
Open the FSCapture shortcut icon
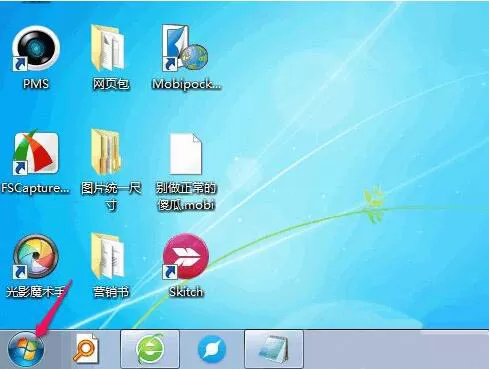[36, 153]
